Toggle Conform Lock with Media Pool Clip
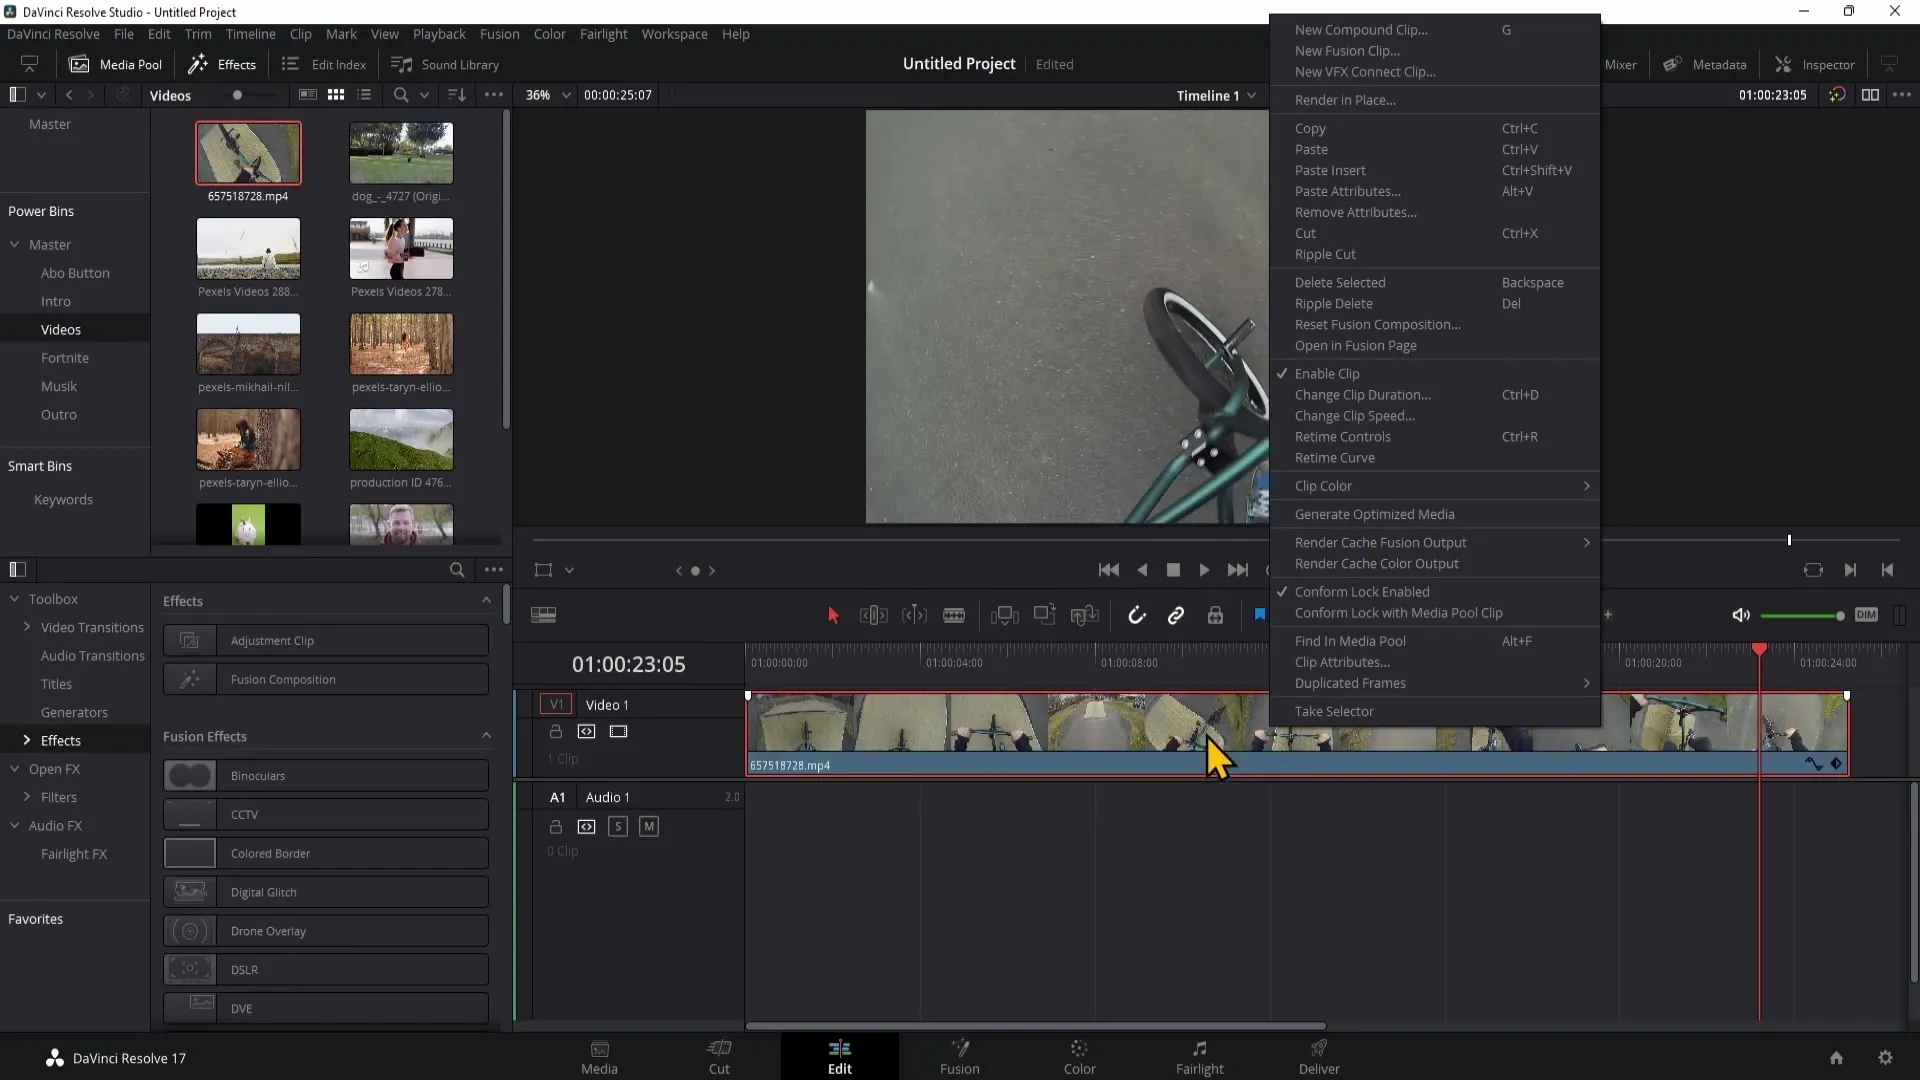The image size is (1920, 1080). 1398,612
